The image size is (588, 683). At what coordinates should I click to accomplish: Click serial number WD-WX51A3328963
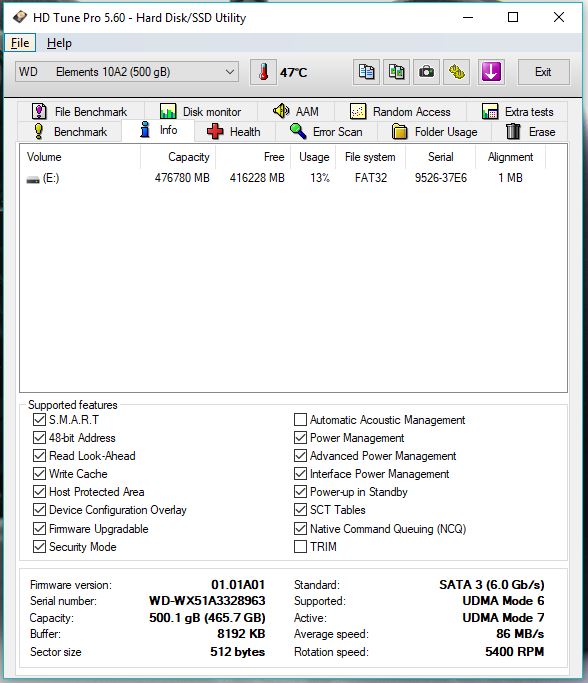(207, 601)
